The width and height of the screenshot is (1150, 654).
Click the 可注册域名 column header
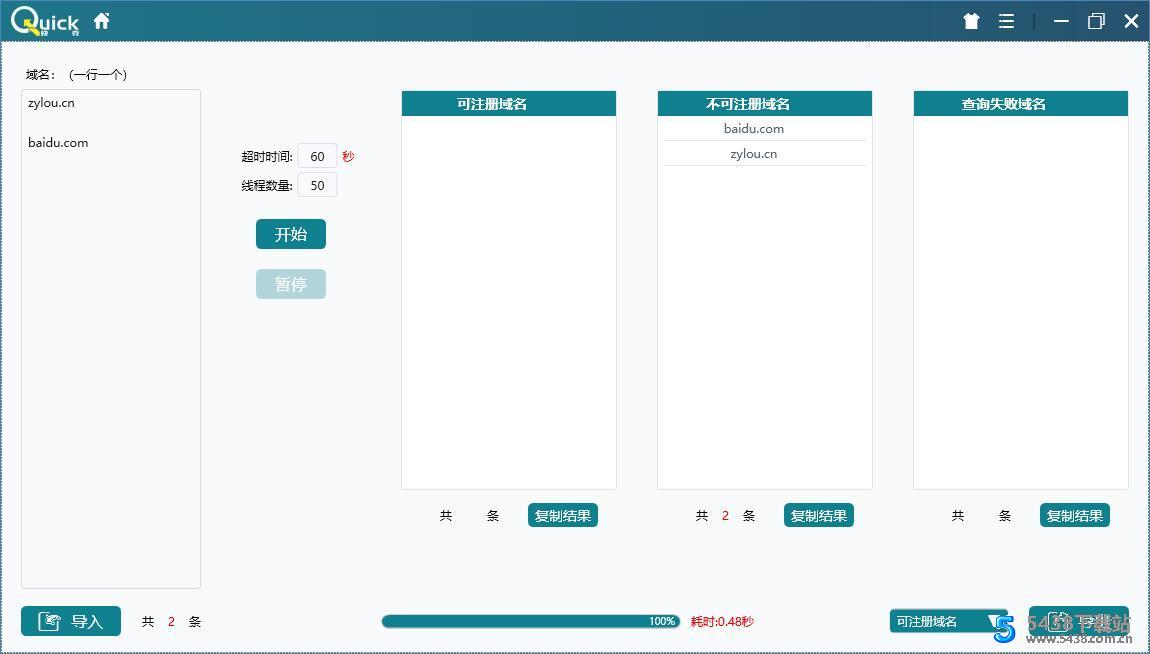[508, 102]
